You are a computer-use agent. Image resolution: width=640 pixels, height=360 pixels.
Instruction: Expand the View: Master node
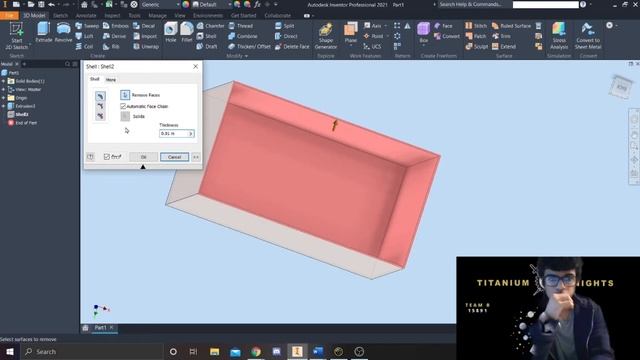[4, 89]
